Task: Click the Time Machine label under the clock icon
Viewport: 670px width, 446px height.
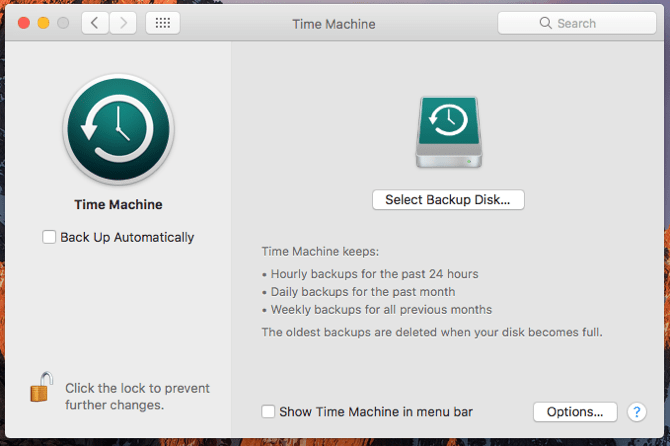Action: point(118,205)
